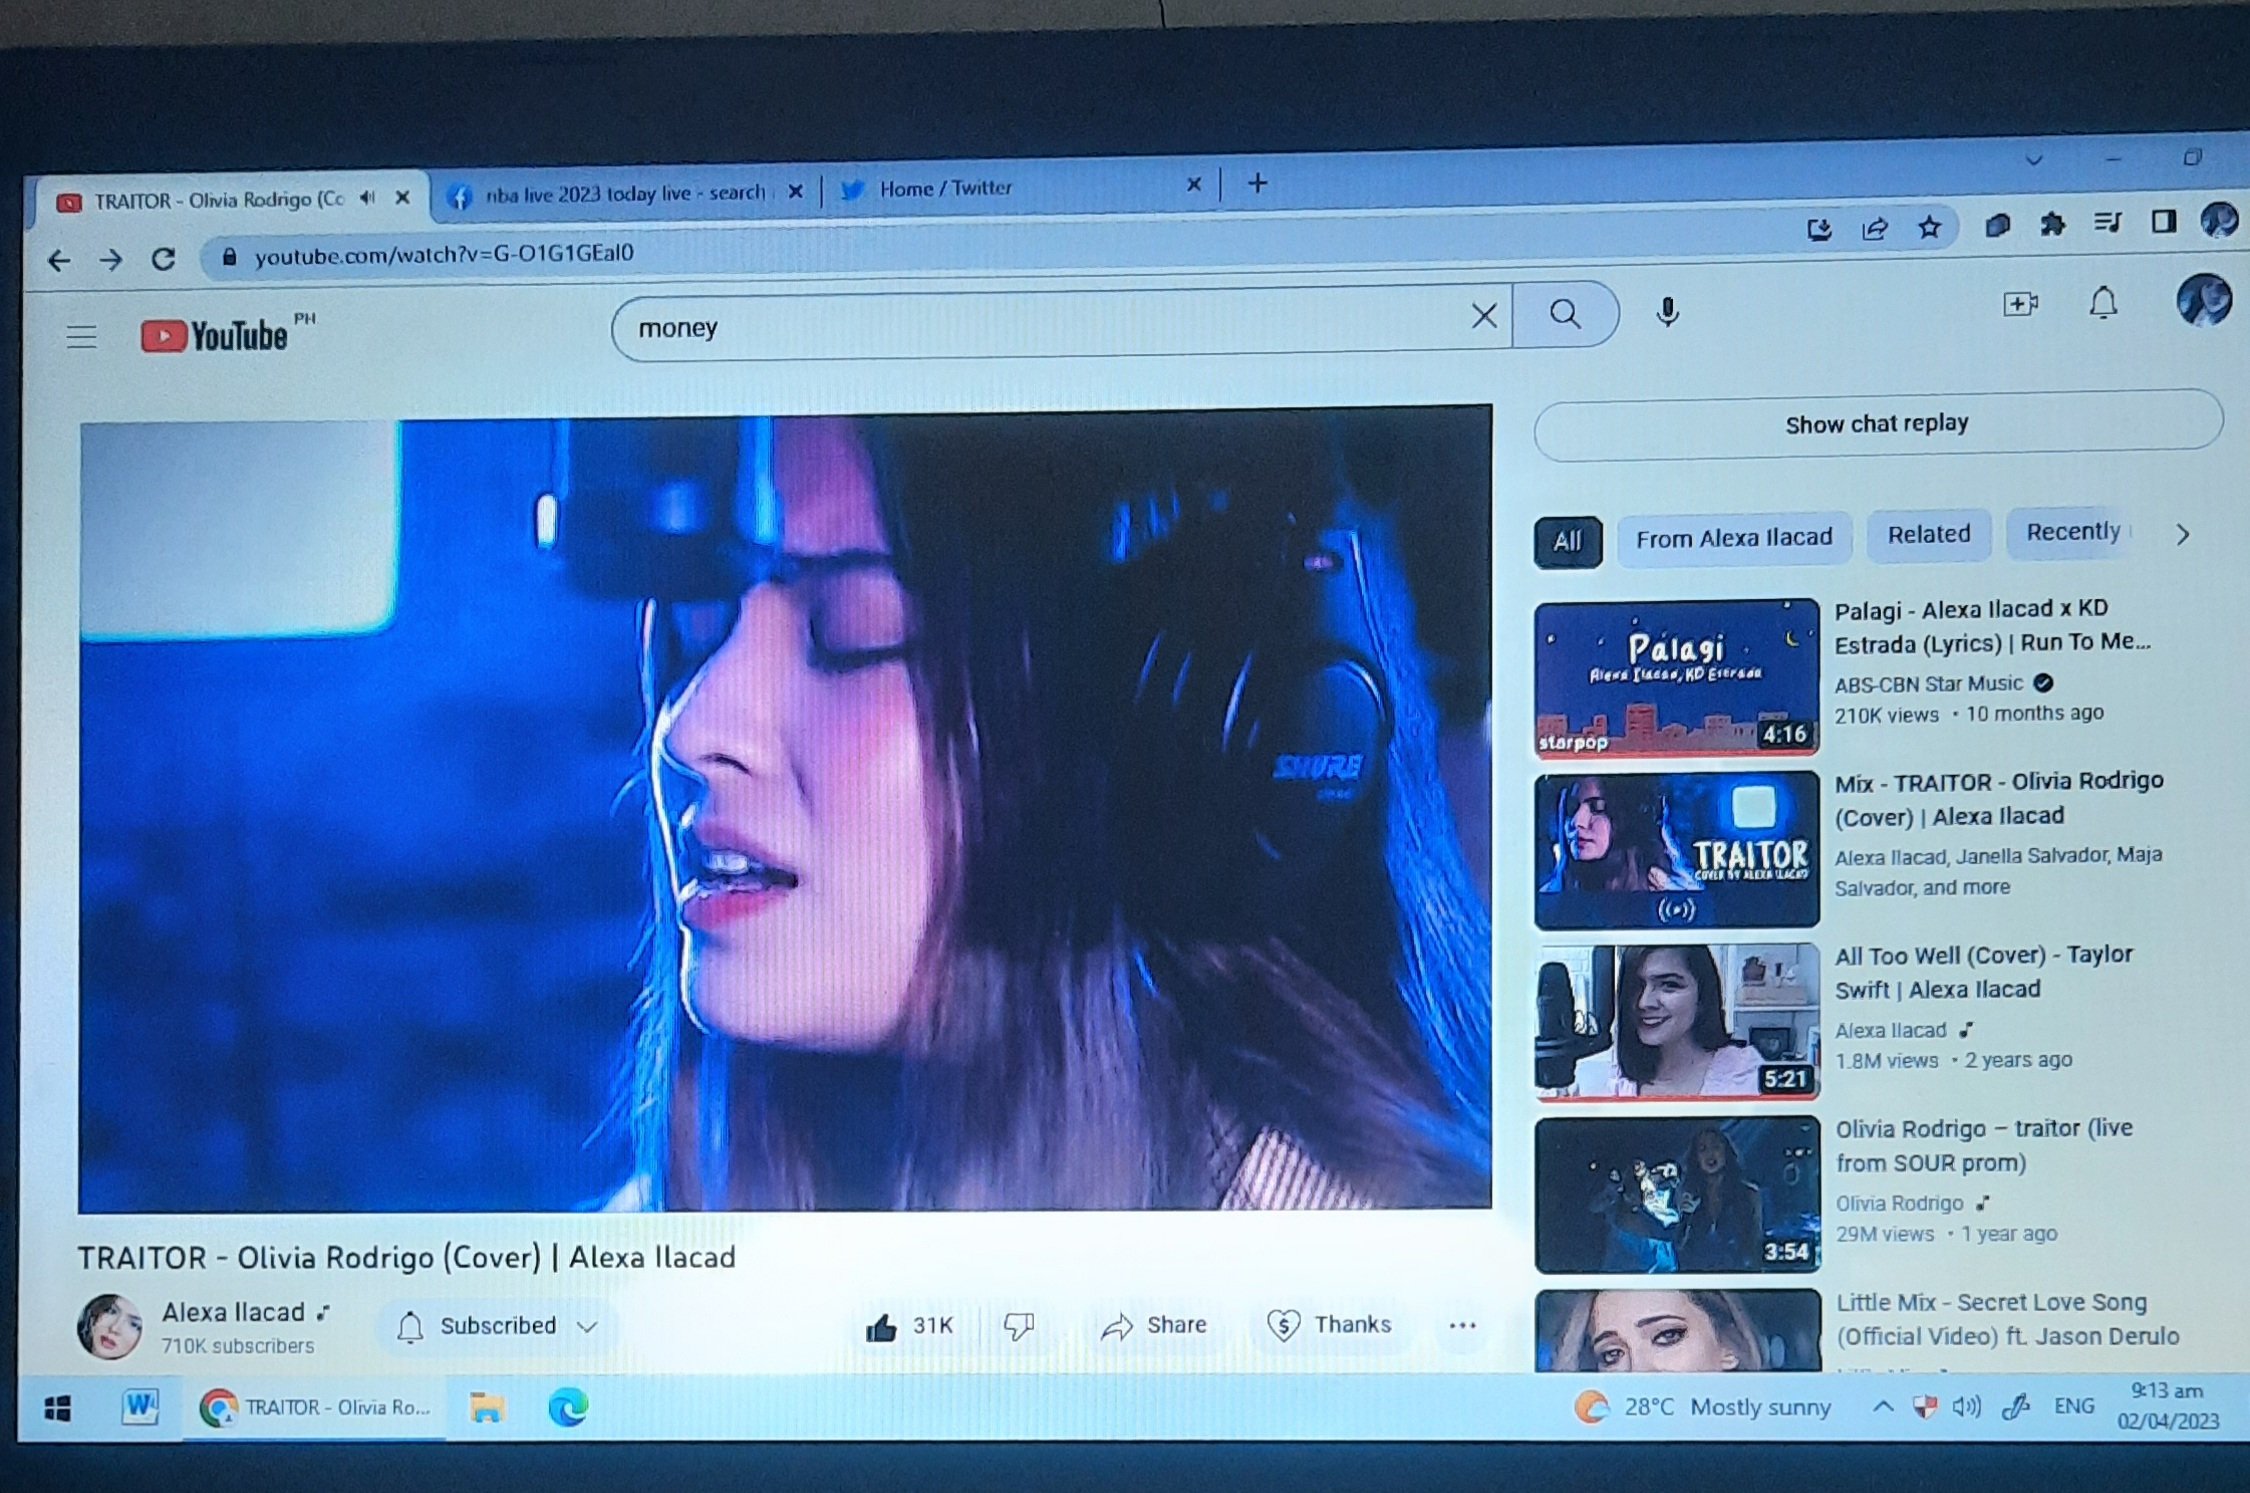Select the From Alexa Ilacad chip
The width and height of the screenshot is (2250, 1493).
pyautogui.click(x=1733, y=538)
